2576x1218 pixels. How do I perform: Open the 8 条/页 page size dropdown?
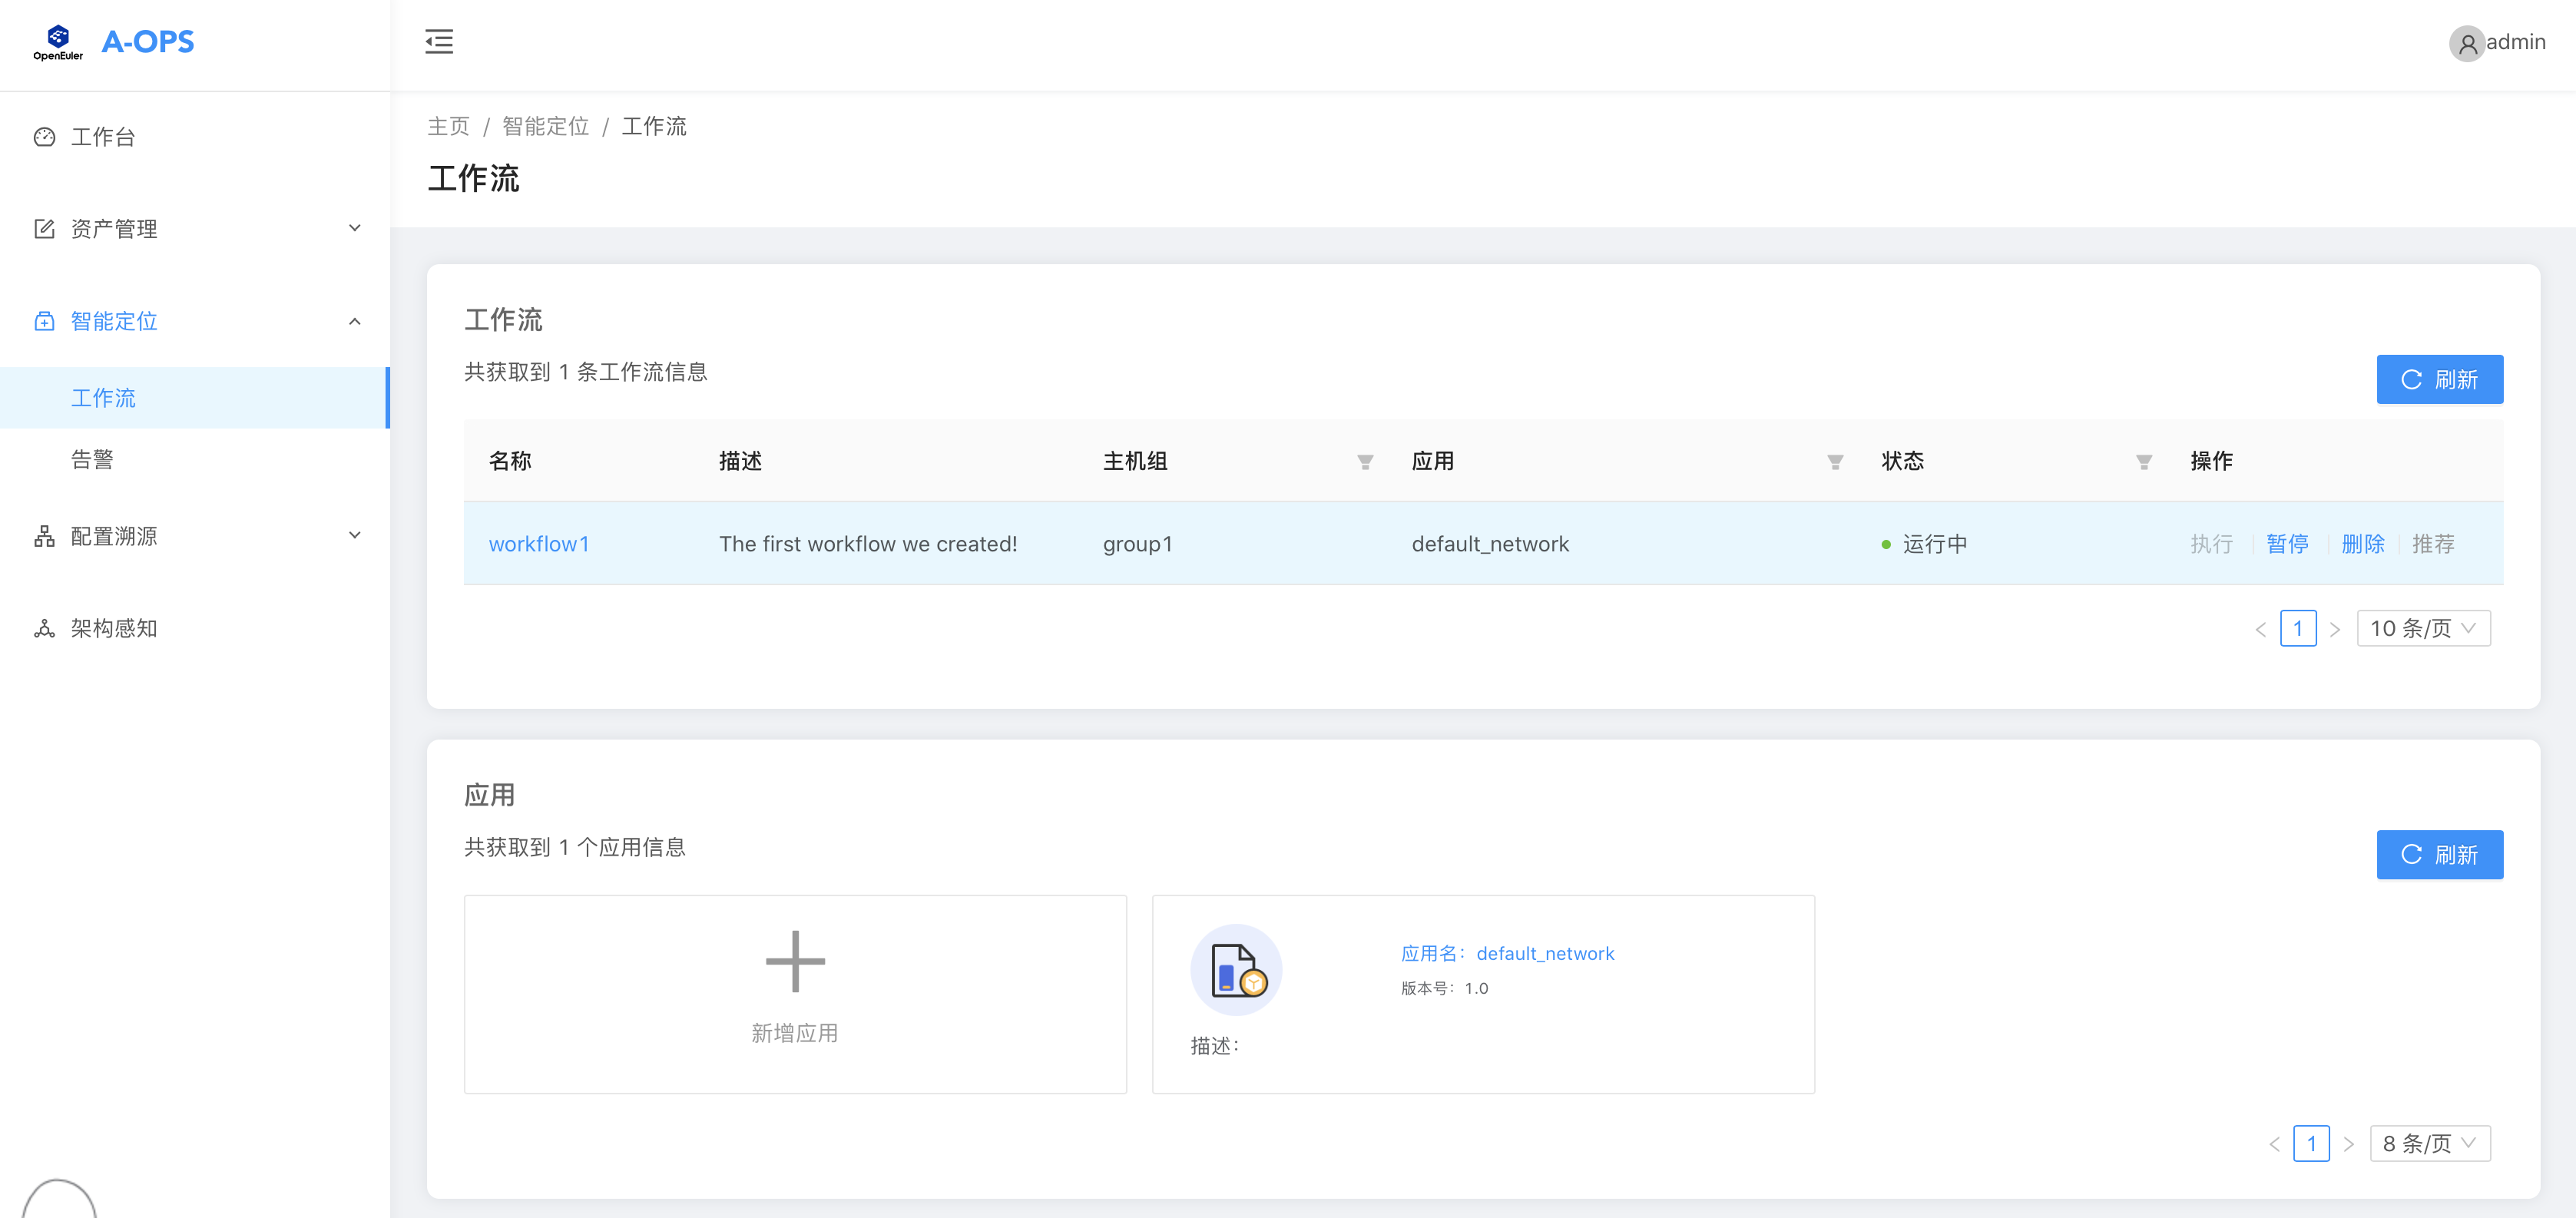pos(2429,1144)
